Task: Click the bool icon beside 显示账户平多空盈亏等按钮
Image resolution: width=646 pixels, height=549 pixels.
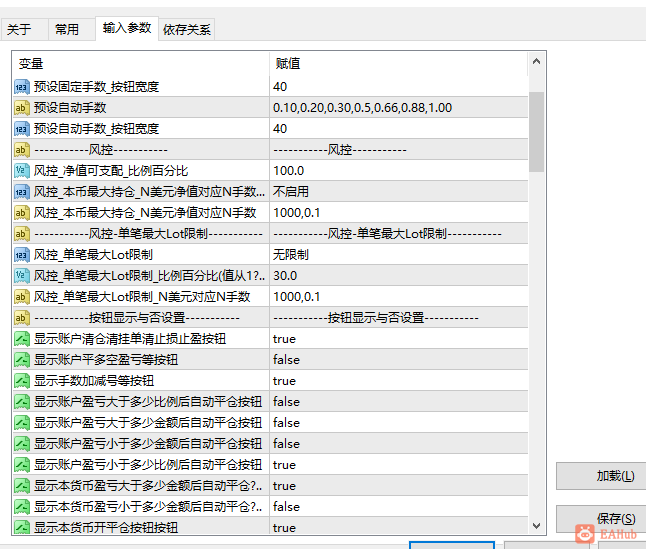Action: click(x=21, y=360)
